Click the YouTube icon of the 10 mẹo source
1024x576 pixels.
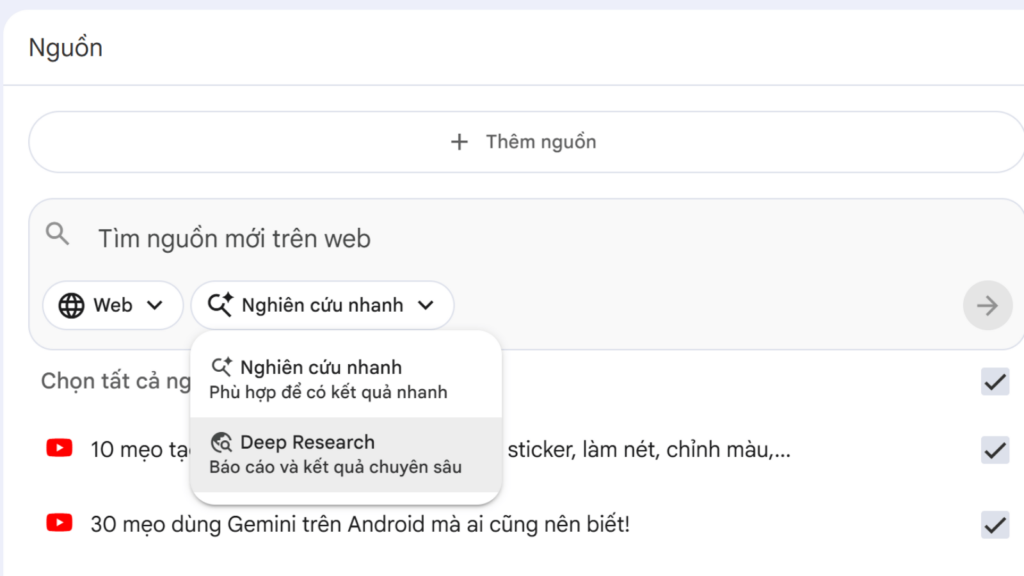(x=60, y=449)
